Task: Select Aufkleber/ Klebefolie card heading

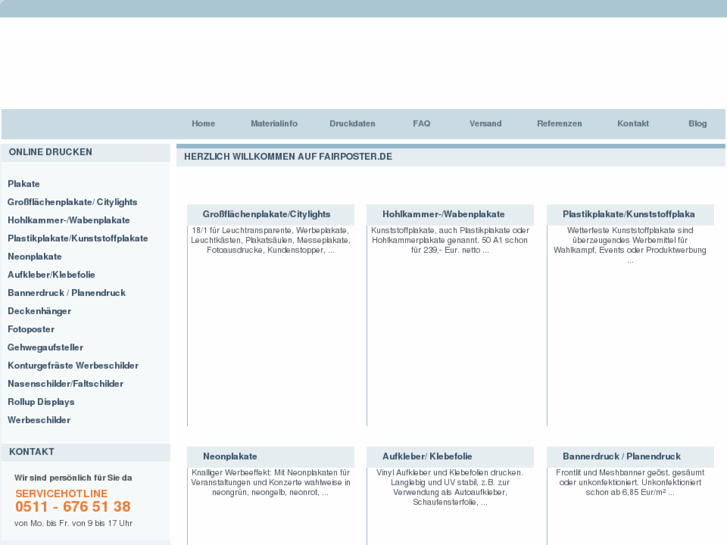Action: coord(427,456)
